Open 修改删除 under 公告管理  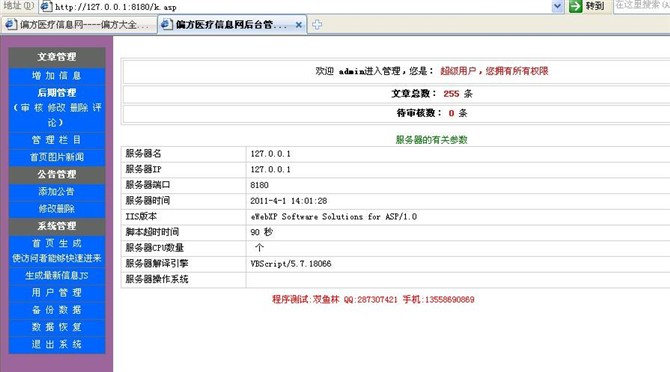57,209
